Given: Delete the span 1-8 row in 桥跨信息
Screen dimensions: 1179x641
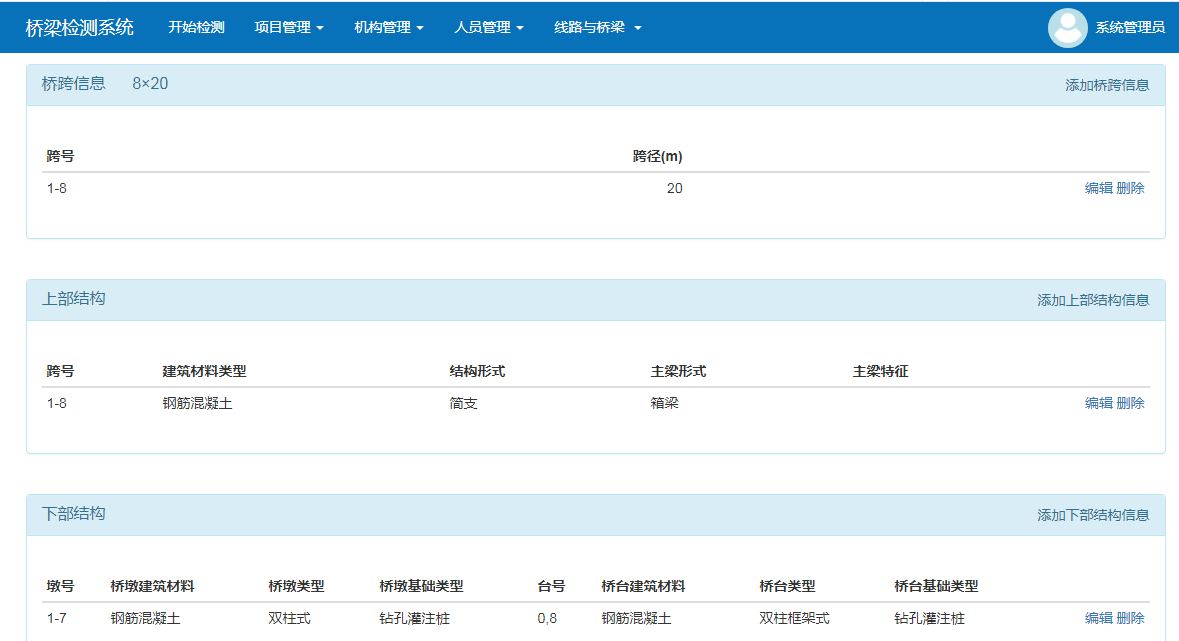Looking at the screenshot, I should [x=1131, y=188].
